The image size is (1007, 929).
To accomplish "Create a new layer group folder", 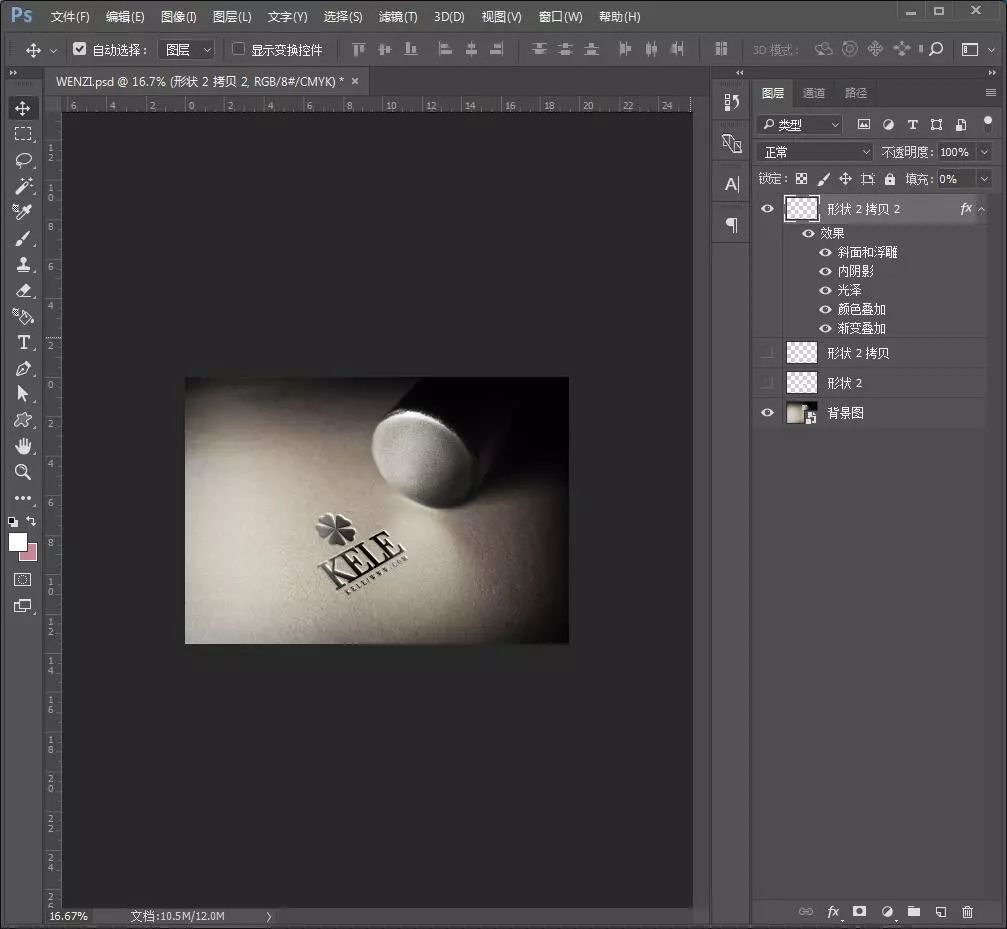I will pyautogui.click(x=913, y=912).
